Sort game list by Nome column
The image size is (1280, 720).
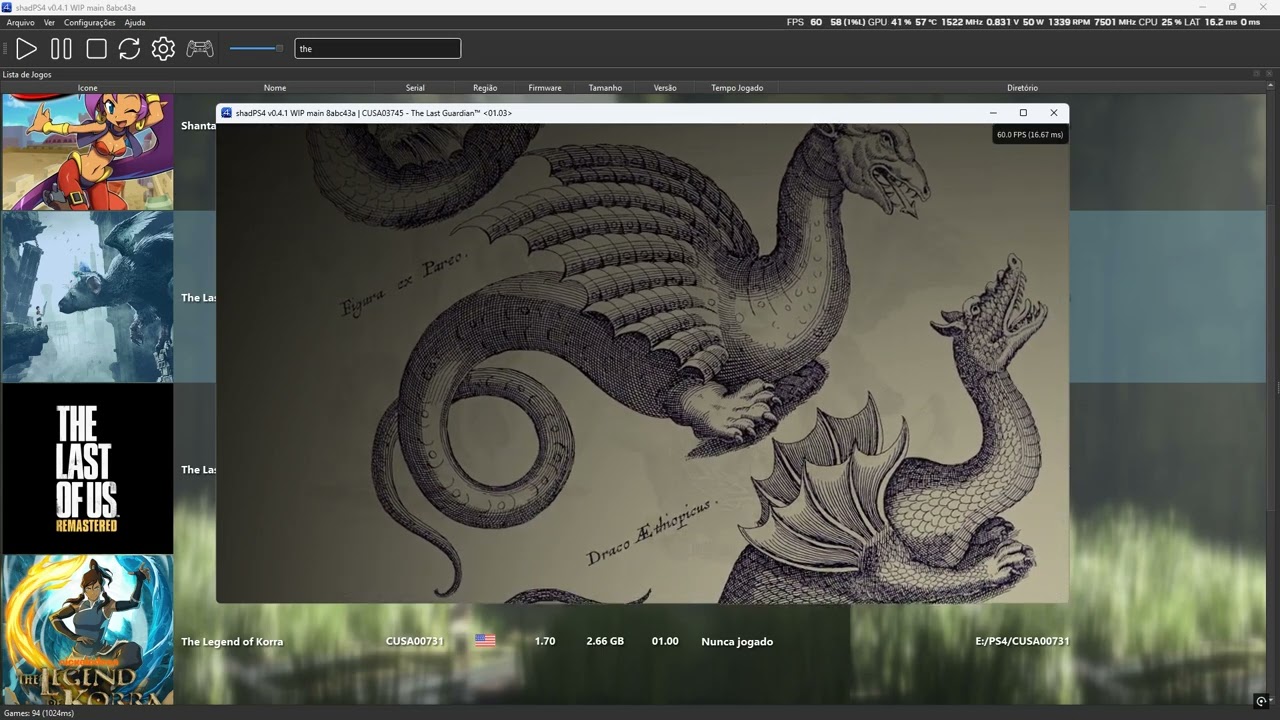275,88
